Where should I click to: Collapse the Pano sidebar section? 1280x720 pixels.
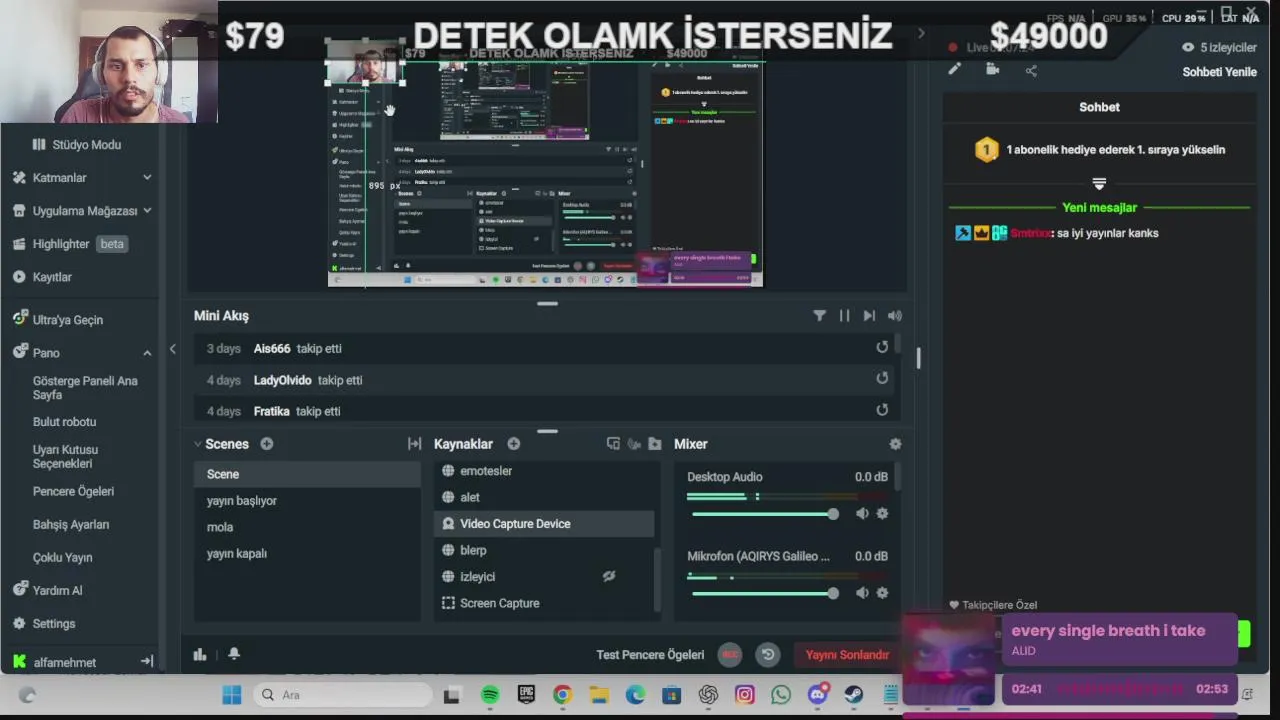147,353
